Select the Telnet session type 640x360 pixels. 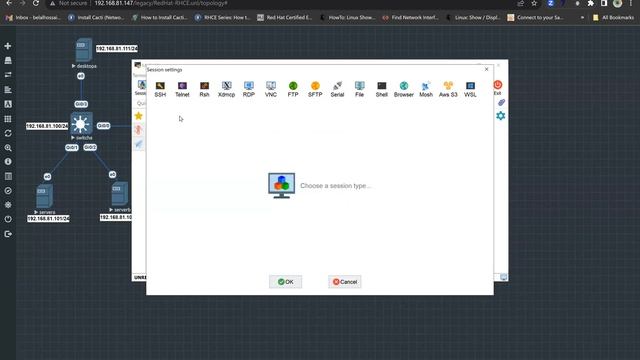tap(182, 89)
